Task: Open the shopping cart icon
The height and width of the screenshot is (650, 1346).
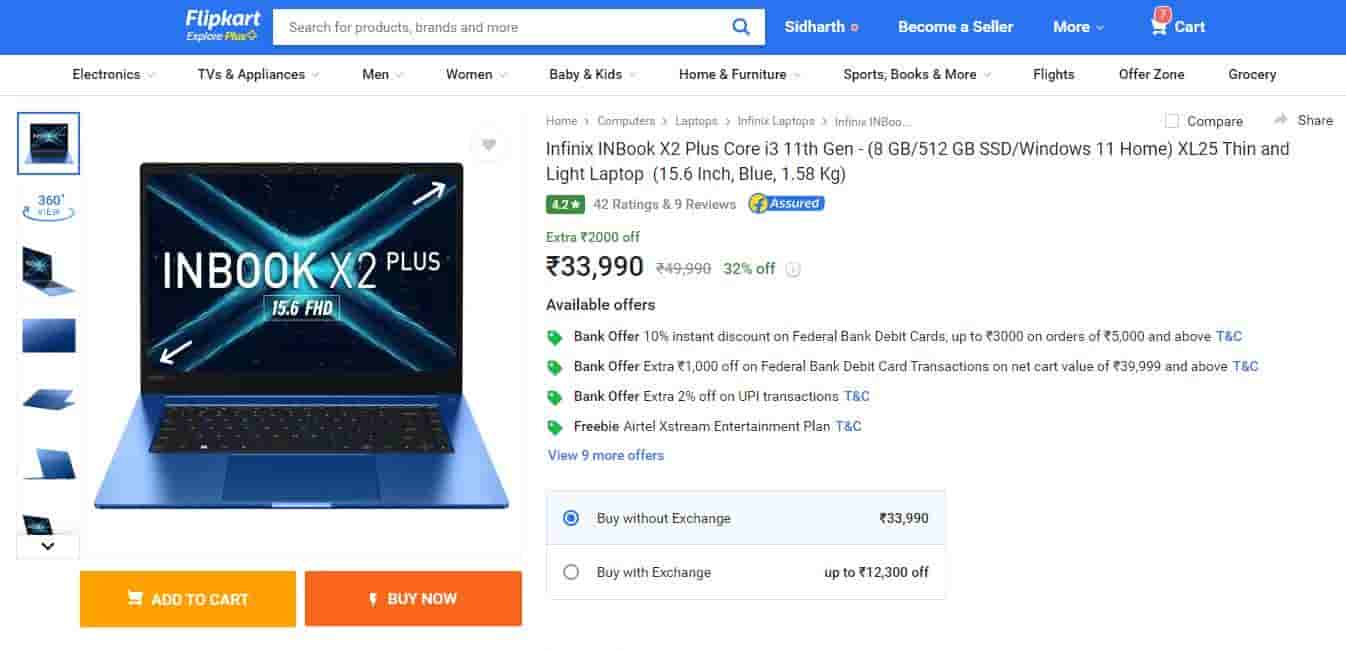Action: point(1159,26)
